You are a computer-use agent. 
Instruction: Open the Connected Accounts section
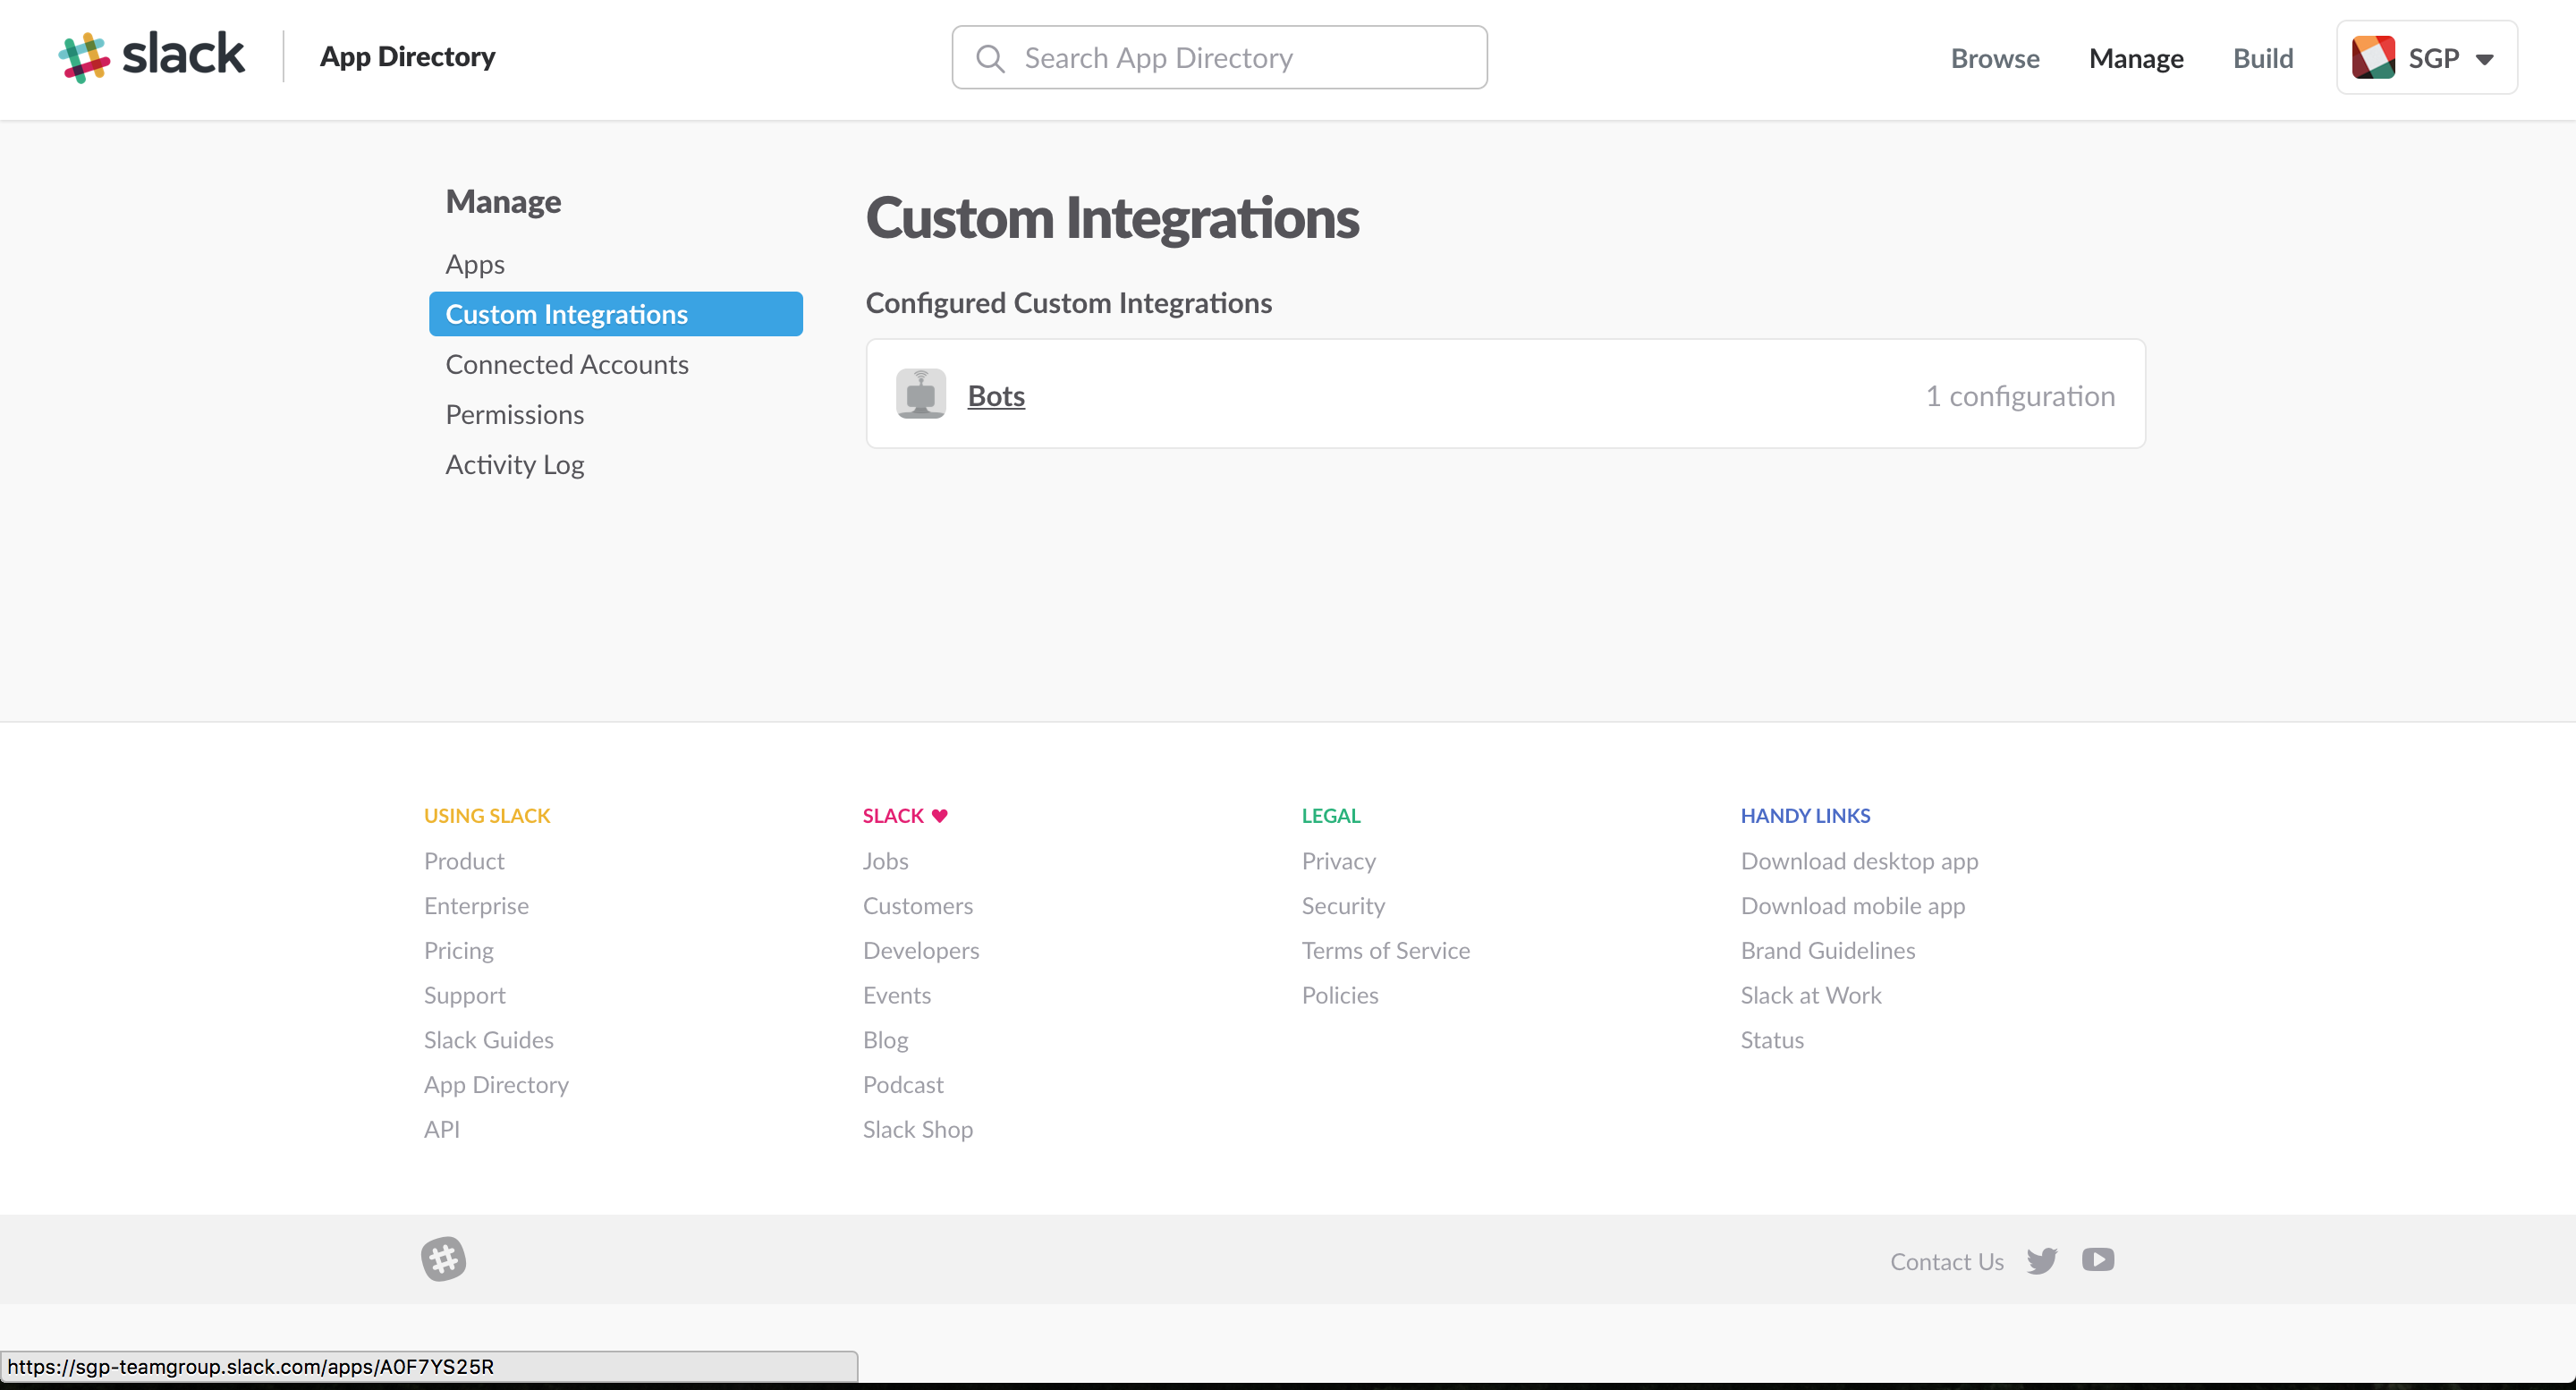[567, 364]
